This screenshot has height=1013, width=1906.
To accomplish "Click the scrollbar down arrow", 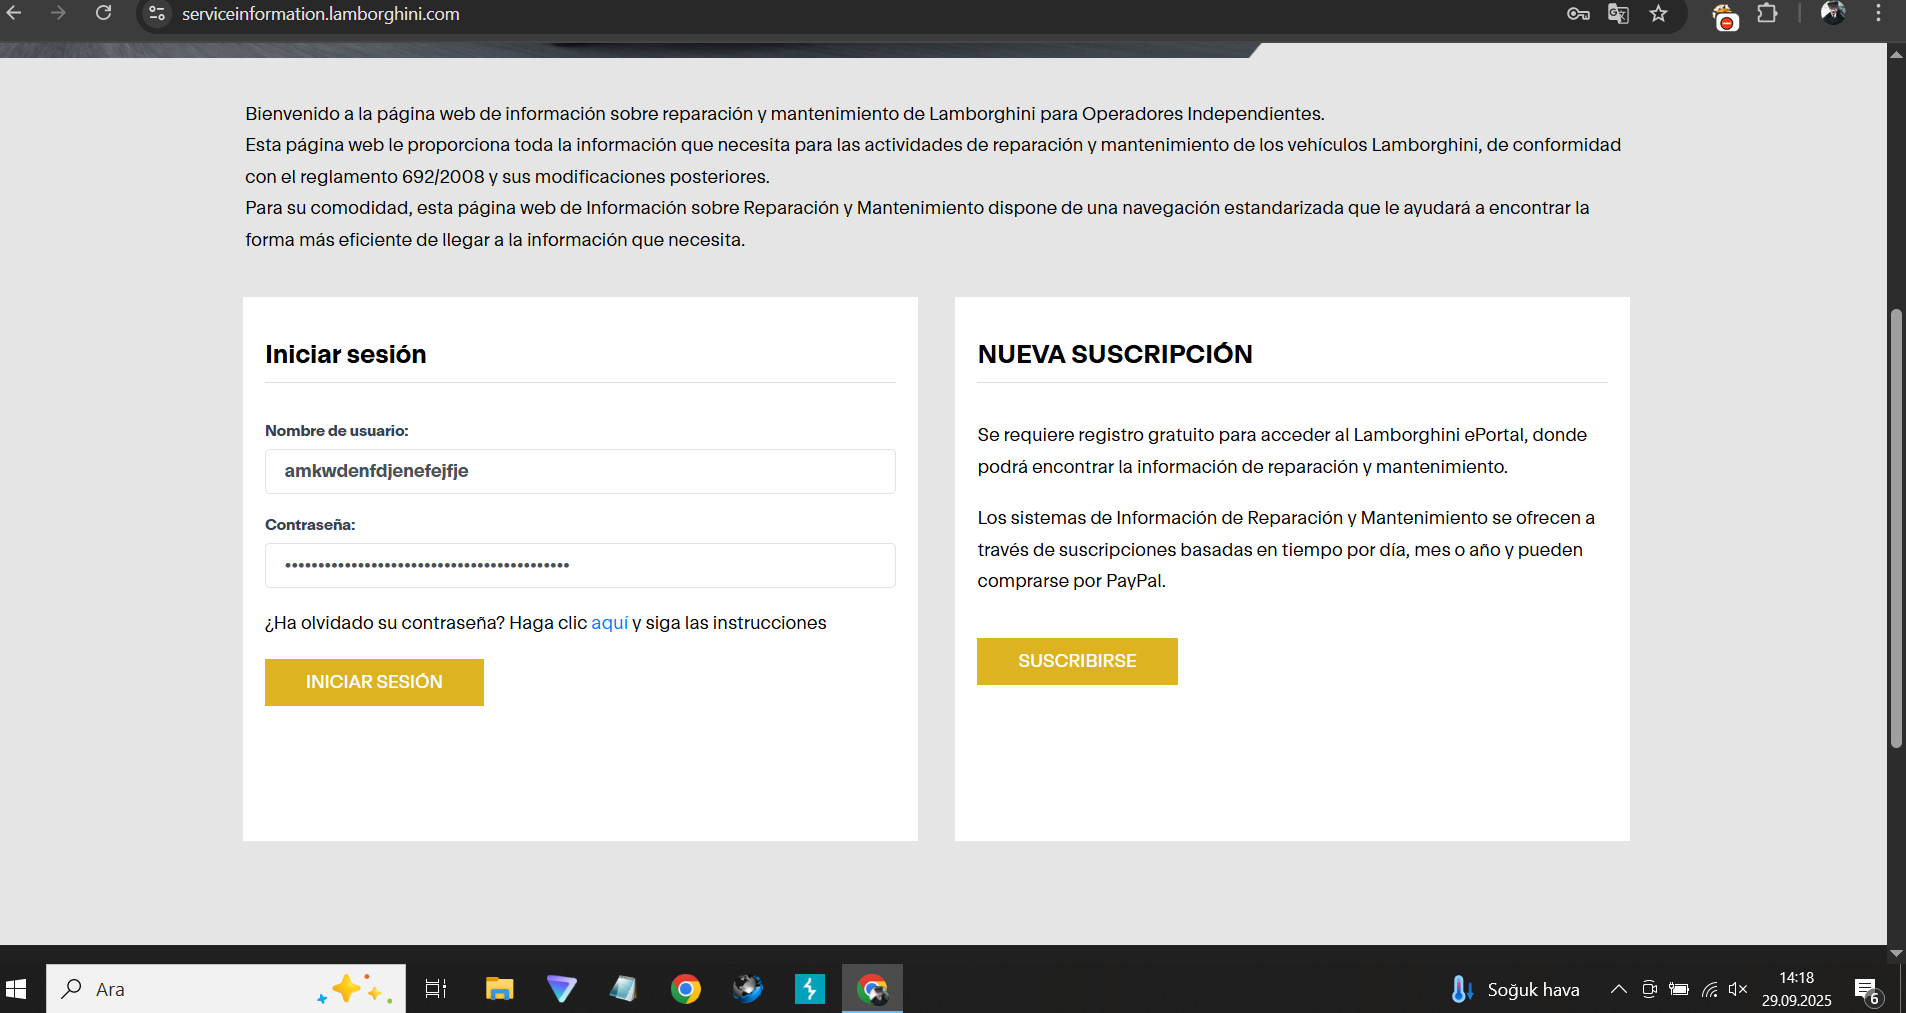I will [x=1896, y=954].
